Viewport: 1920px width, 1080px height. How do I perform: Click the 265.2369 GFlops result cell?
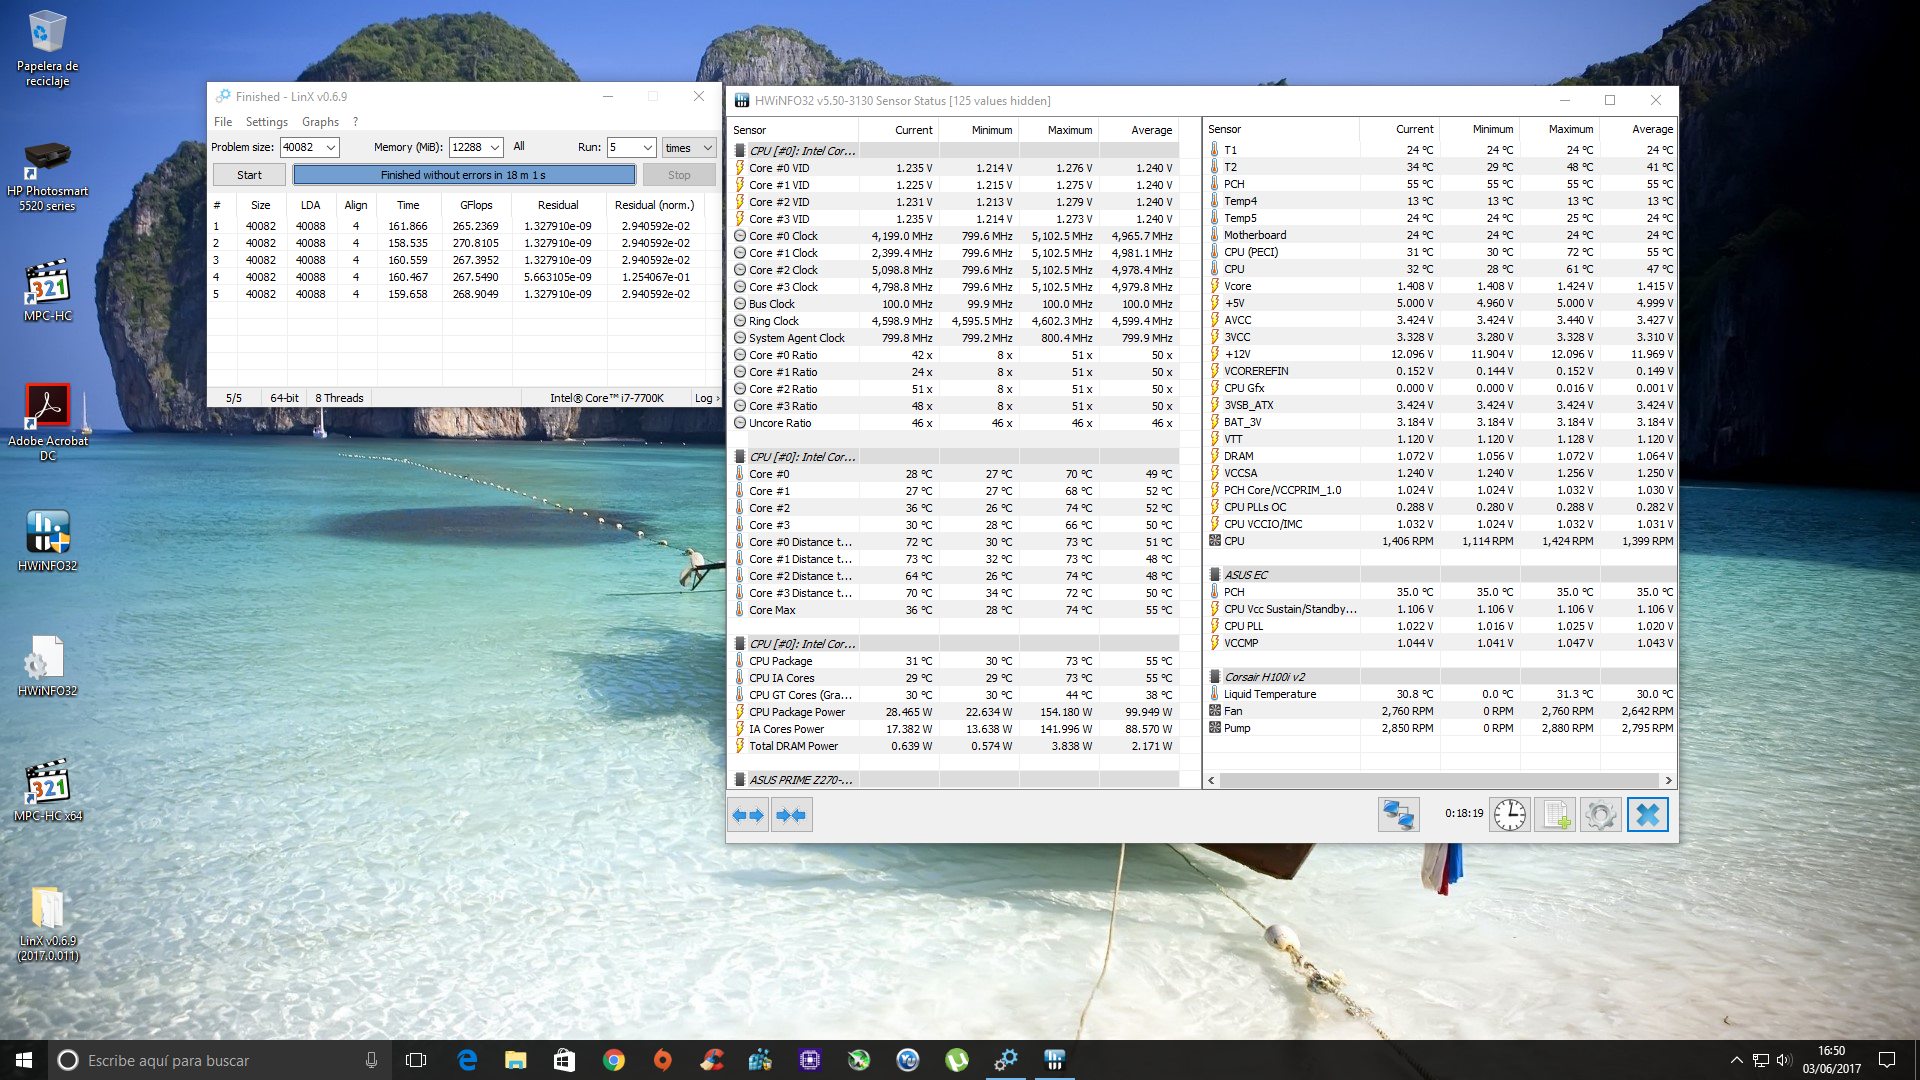[475, 226]
